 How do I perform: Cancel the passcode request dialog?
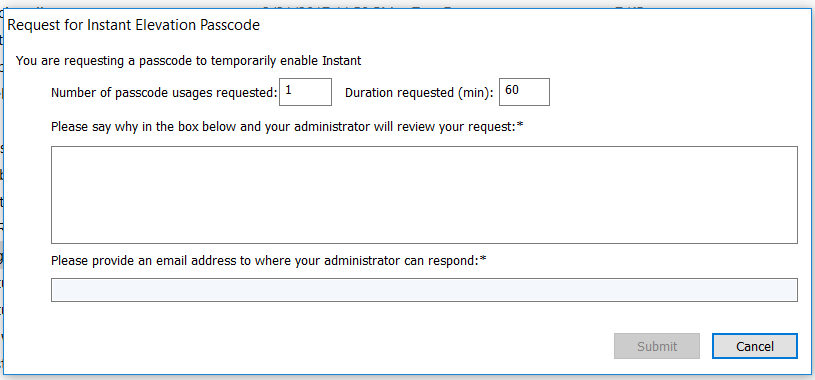click(755, 346)
